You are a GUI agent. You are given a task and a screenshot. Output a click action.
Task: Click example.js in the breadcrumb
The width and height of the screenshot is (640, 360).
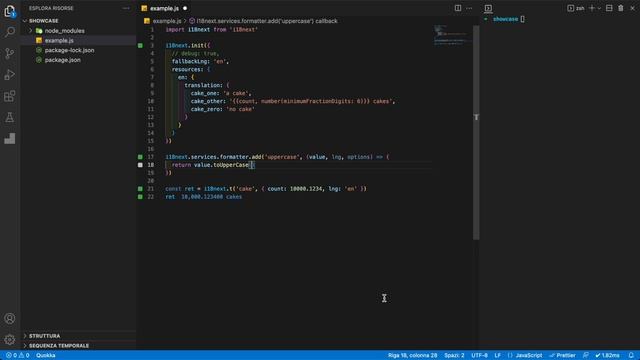(x=167, y=21)
